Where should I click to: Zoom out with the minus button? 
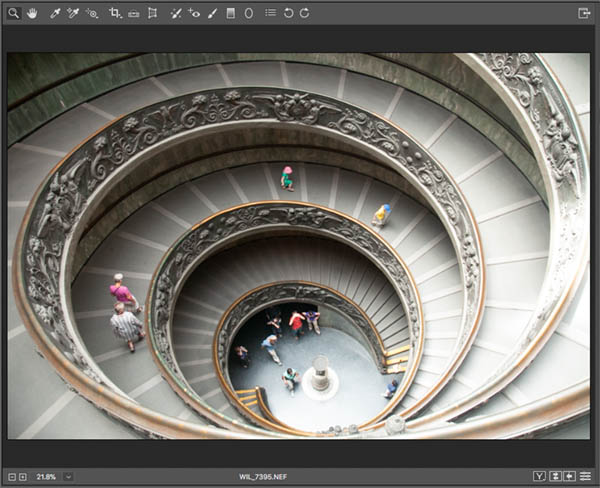pos(12,477)
